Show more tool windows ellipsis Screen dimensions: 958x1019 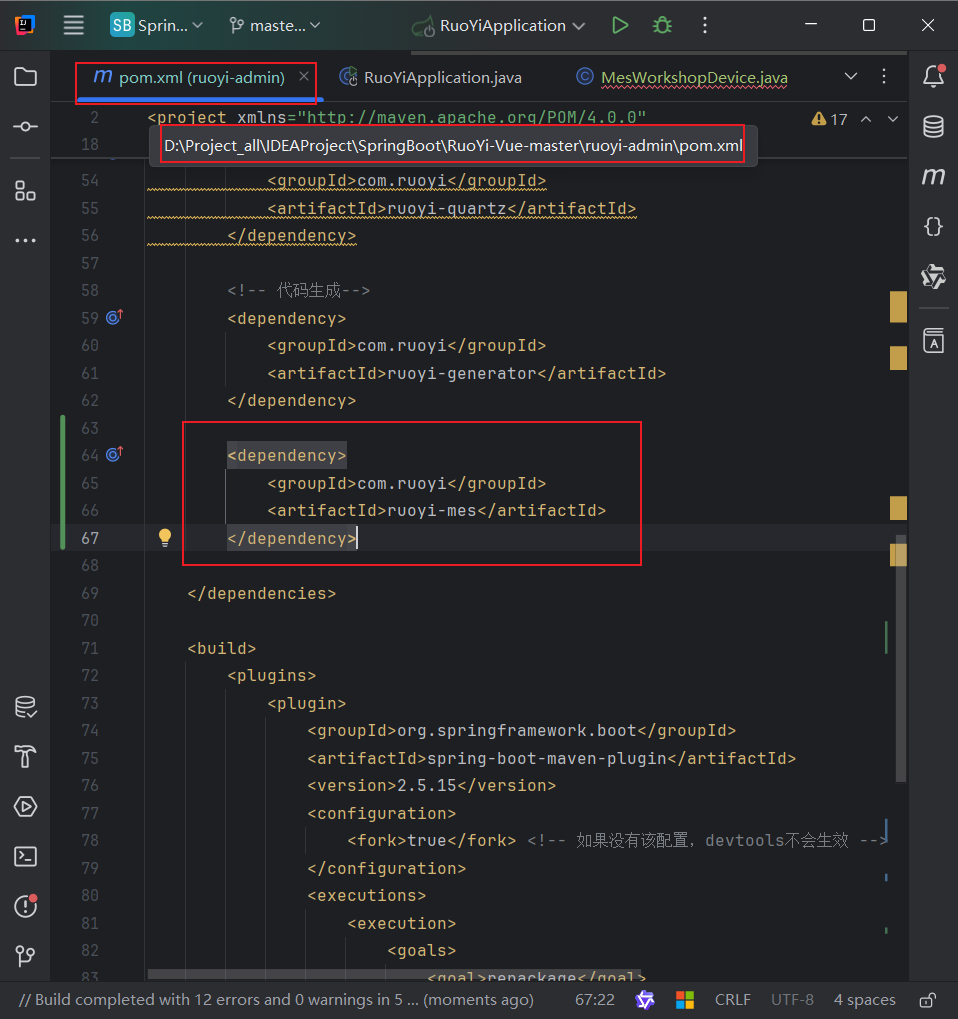[x=25, y=240]
